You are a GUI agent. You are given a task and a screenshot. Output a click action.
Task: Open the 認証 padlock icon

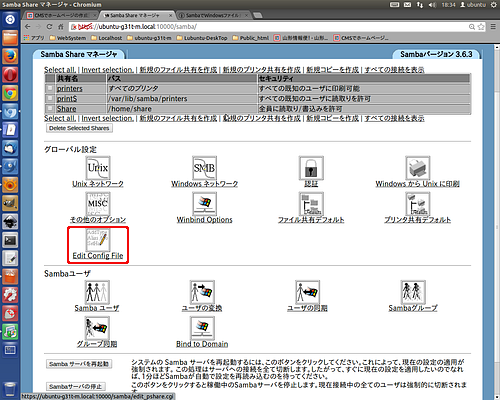(x=311, y=168)
